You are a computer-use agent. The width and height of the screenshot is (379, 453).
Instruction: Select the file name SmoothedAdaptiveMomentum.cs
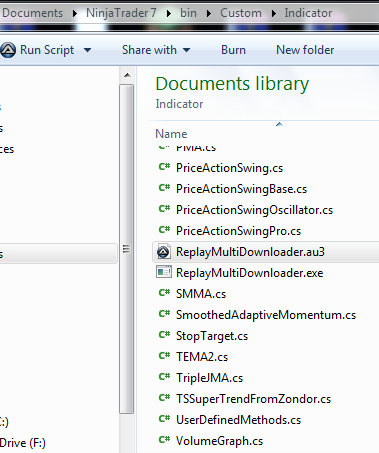click(266, 315)
